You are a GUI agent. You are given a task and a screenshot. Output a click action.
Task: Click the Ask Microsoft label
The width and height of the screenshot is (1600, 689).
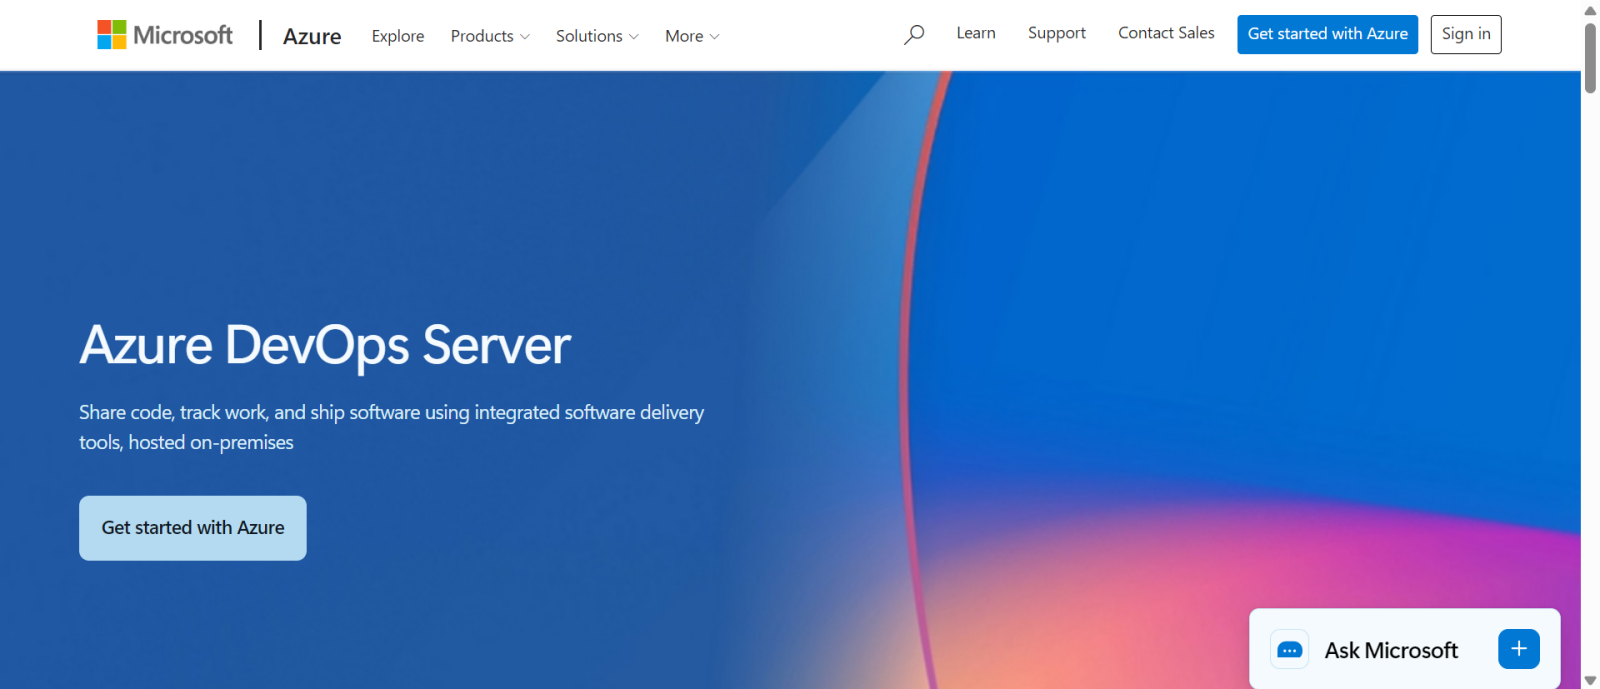[1391, 650]
